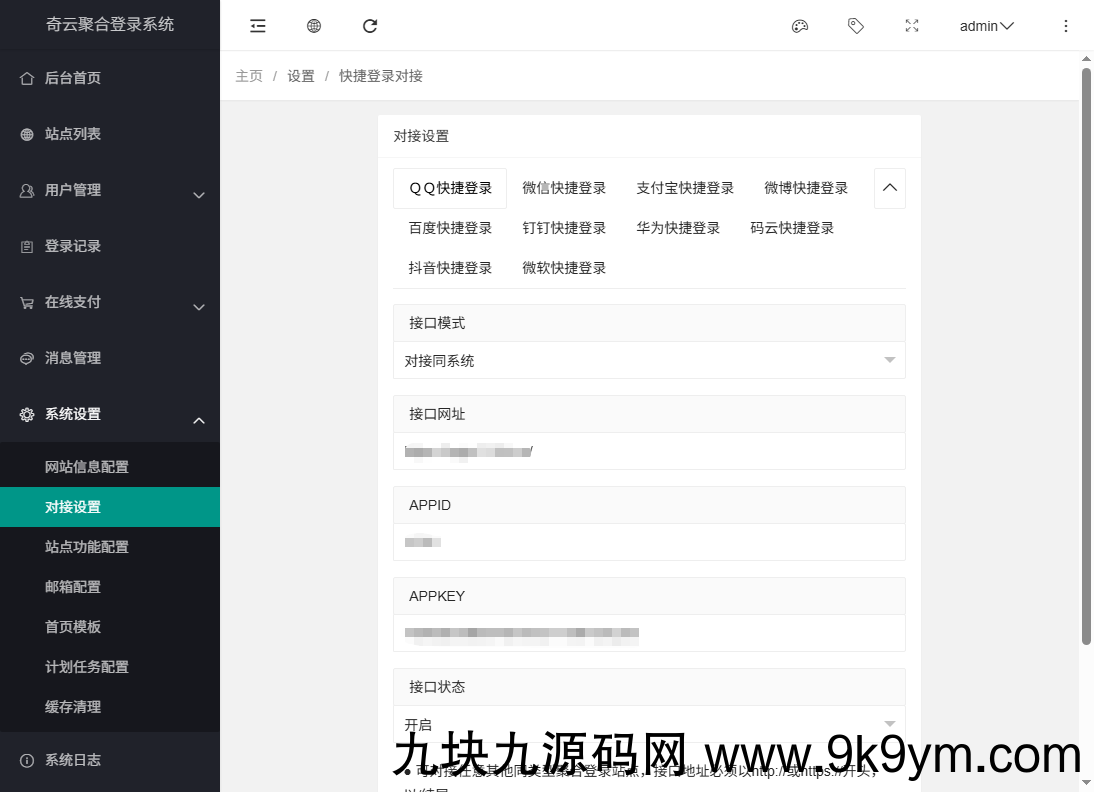Image resolution: width=1094 pixels, height=792 pixels.
Task: Click the user icon beside 用户管理
Action: pos(27,190)
